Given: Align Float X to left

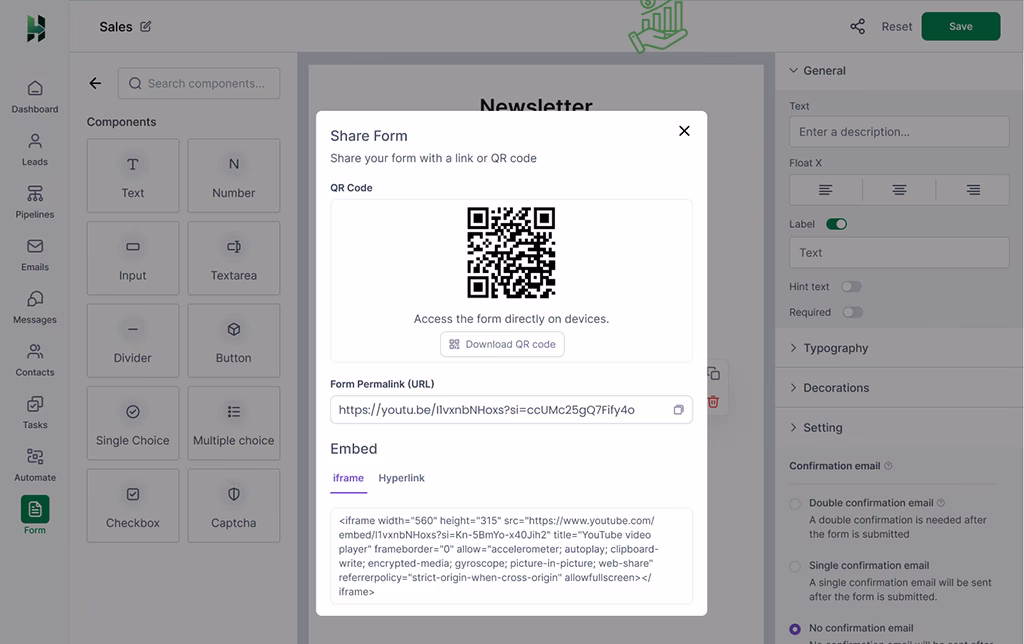Looking at the screenshot, I should point(825,190).
